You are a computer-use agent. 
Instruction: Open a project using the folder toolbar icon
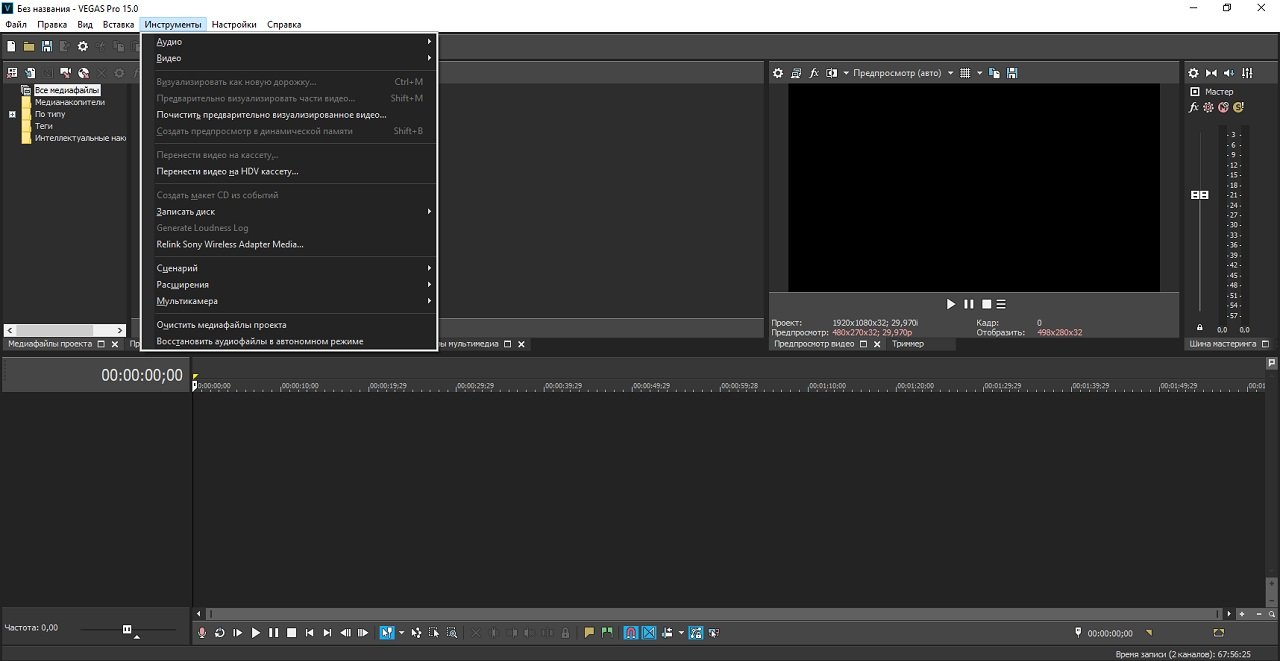29,46
